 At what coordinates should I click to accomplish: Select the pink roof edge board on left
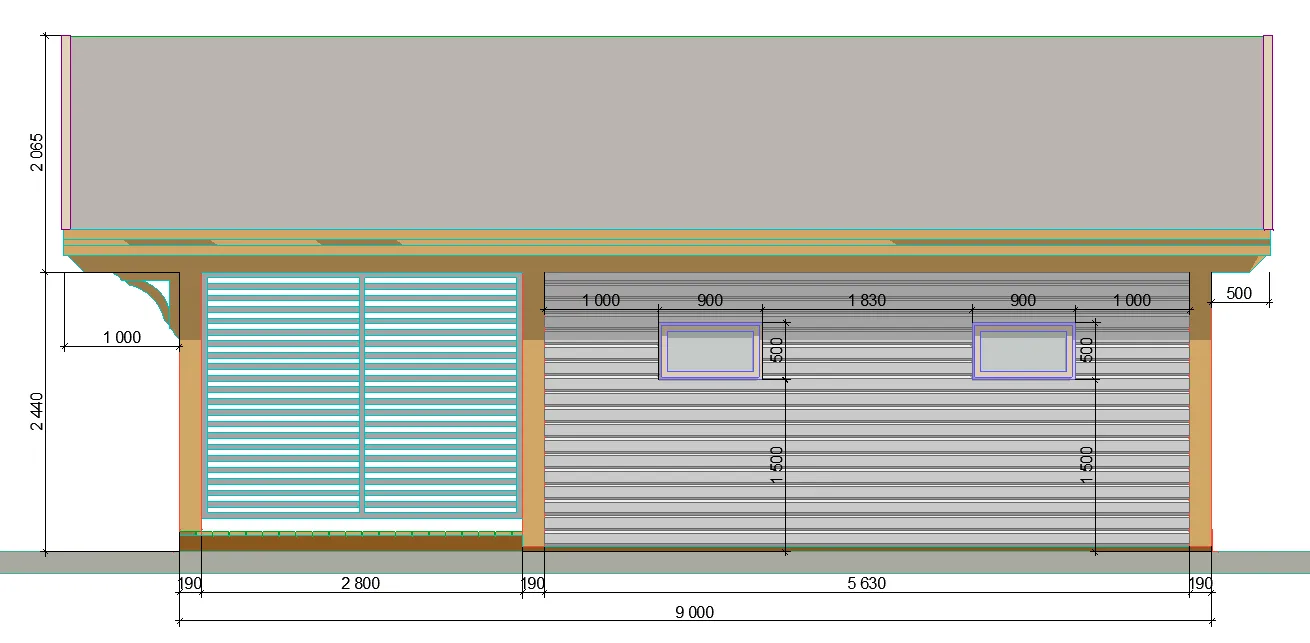[66, 132]
